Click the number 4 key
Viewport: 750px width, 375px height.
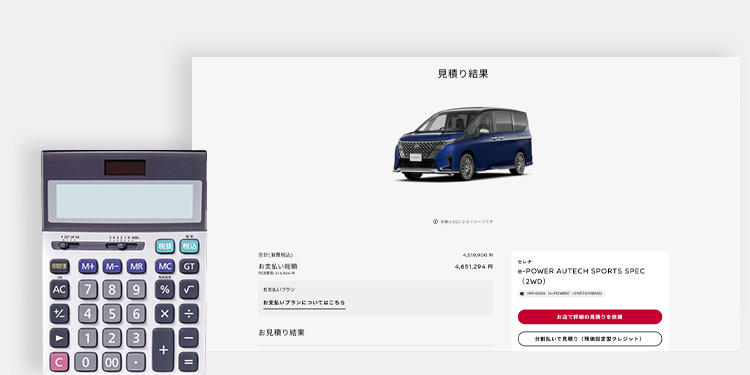[x=88, y=313]
